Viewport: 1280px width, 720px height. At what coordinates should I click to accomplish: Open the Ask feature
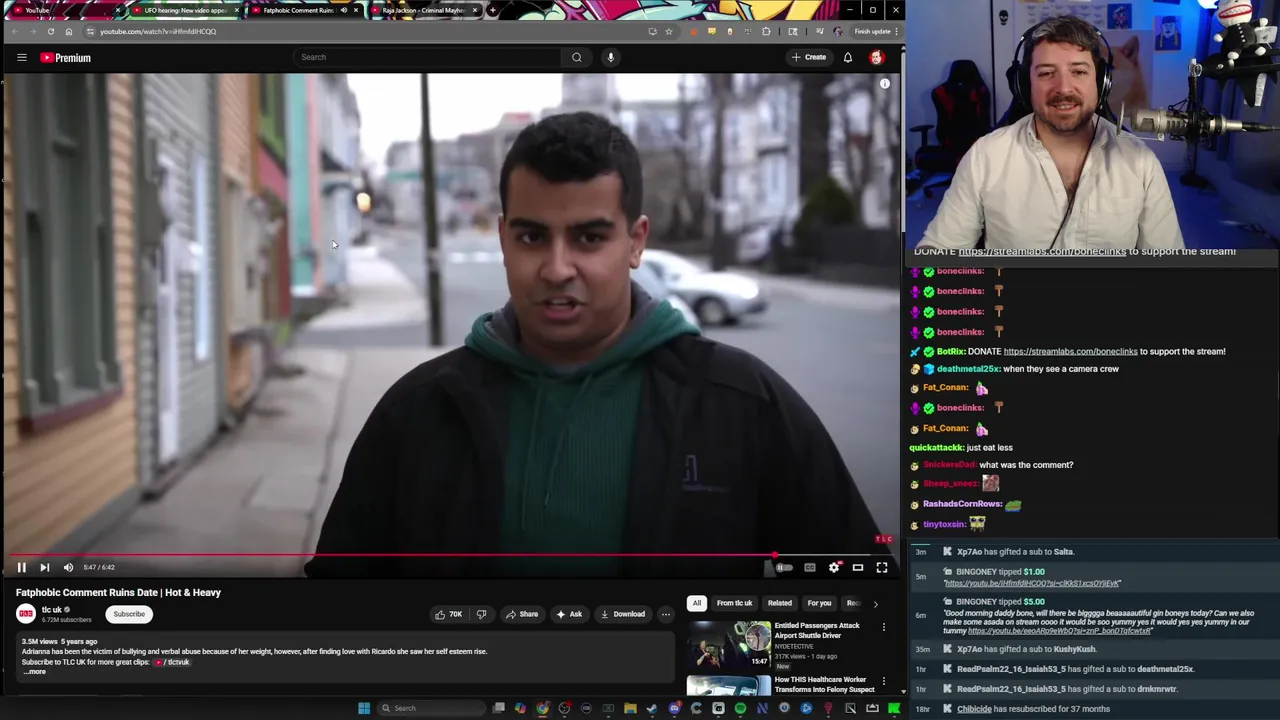coord(569,614)
